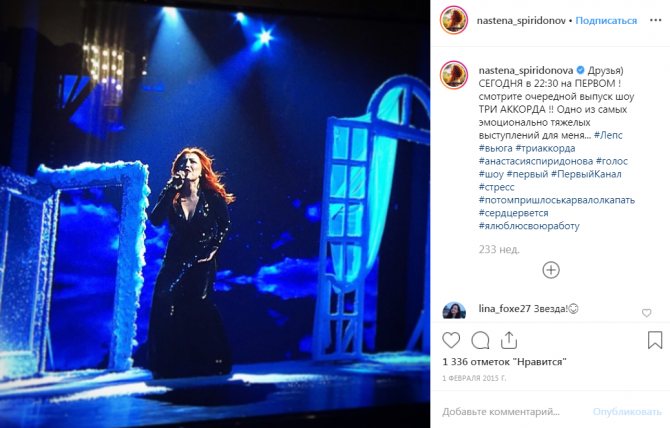Click the concert stage photo

tap(215, 214)
